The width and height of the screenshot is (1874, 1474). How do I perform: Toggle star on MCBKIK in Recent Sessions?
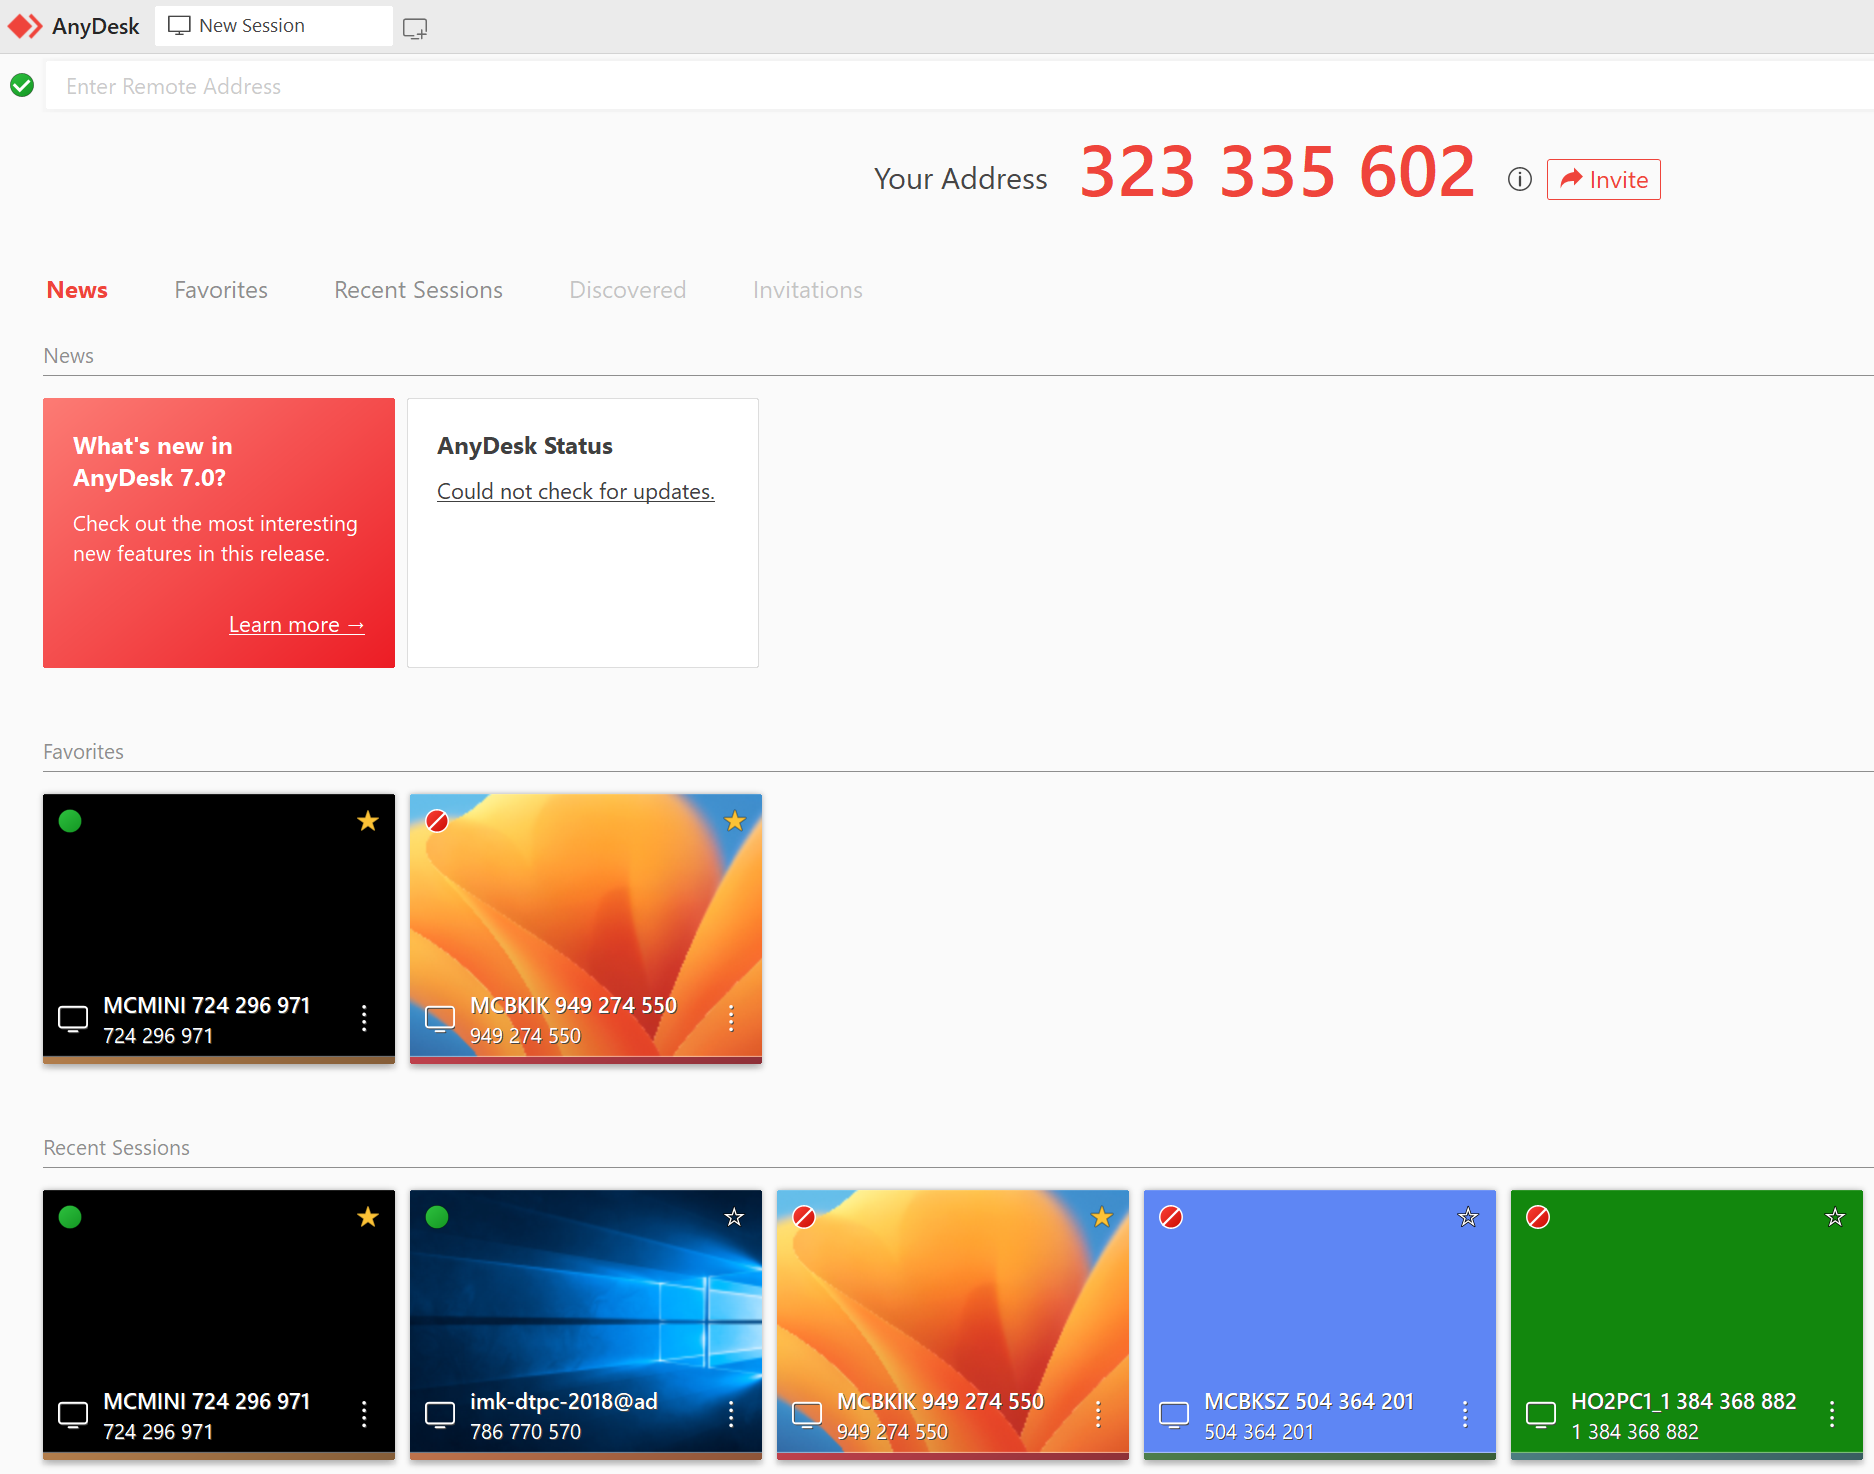point(1102,1217)
